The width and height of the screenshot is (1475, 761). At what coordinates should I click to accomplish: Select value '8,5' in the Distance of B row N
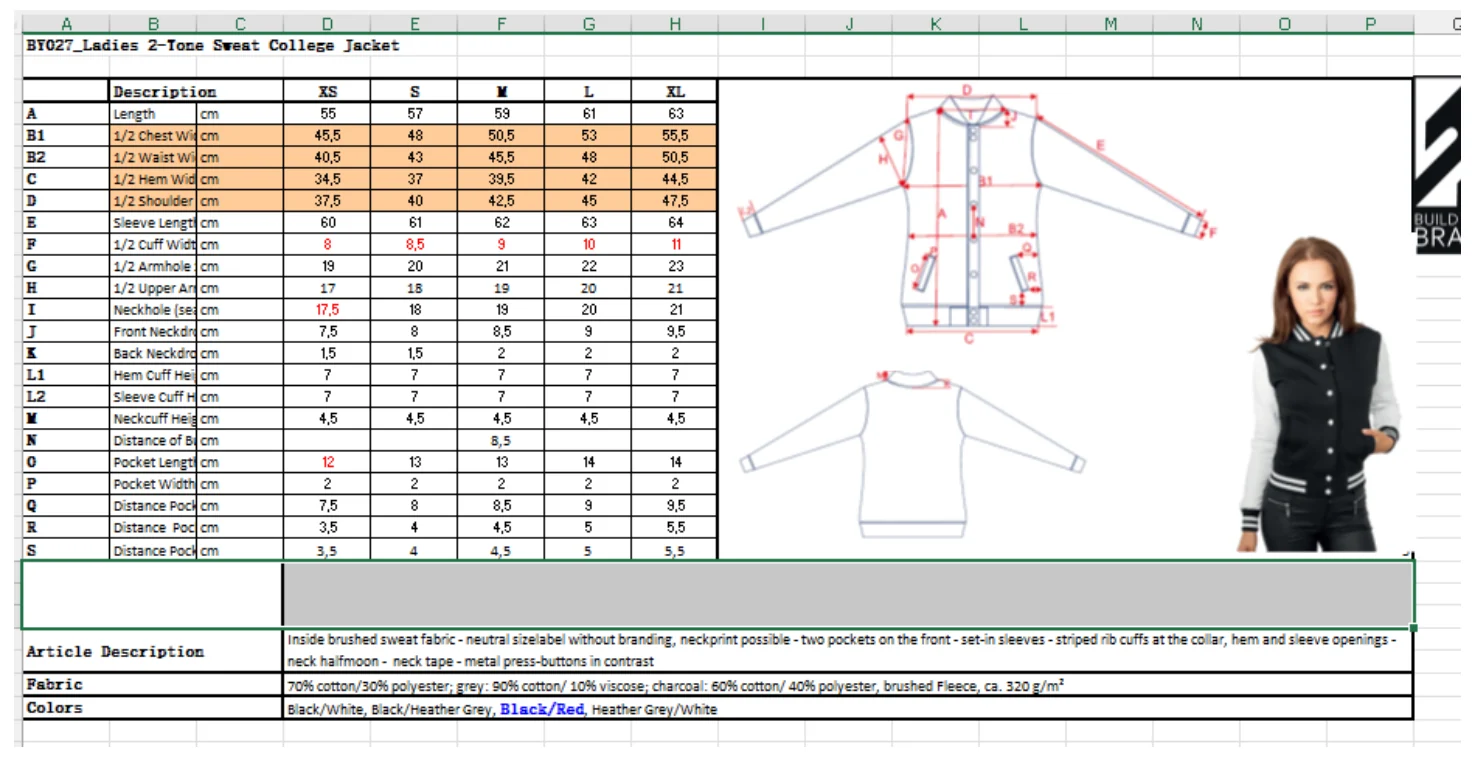pos(501,440)
